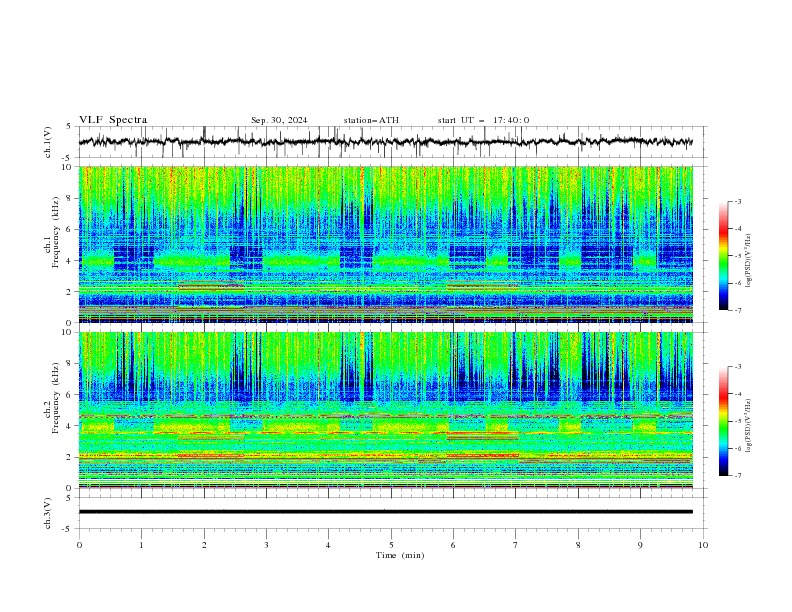The width and height of the screenshot is (792, 612).
Task: Click the 'station=ATH' label
Action: tap(371, 120)
